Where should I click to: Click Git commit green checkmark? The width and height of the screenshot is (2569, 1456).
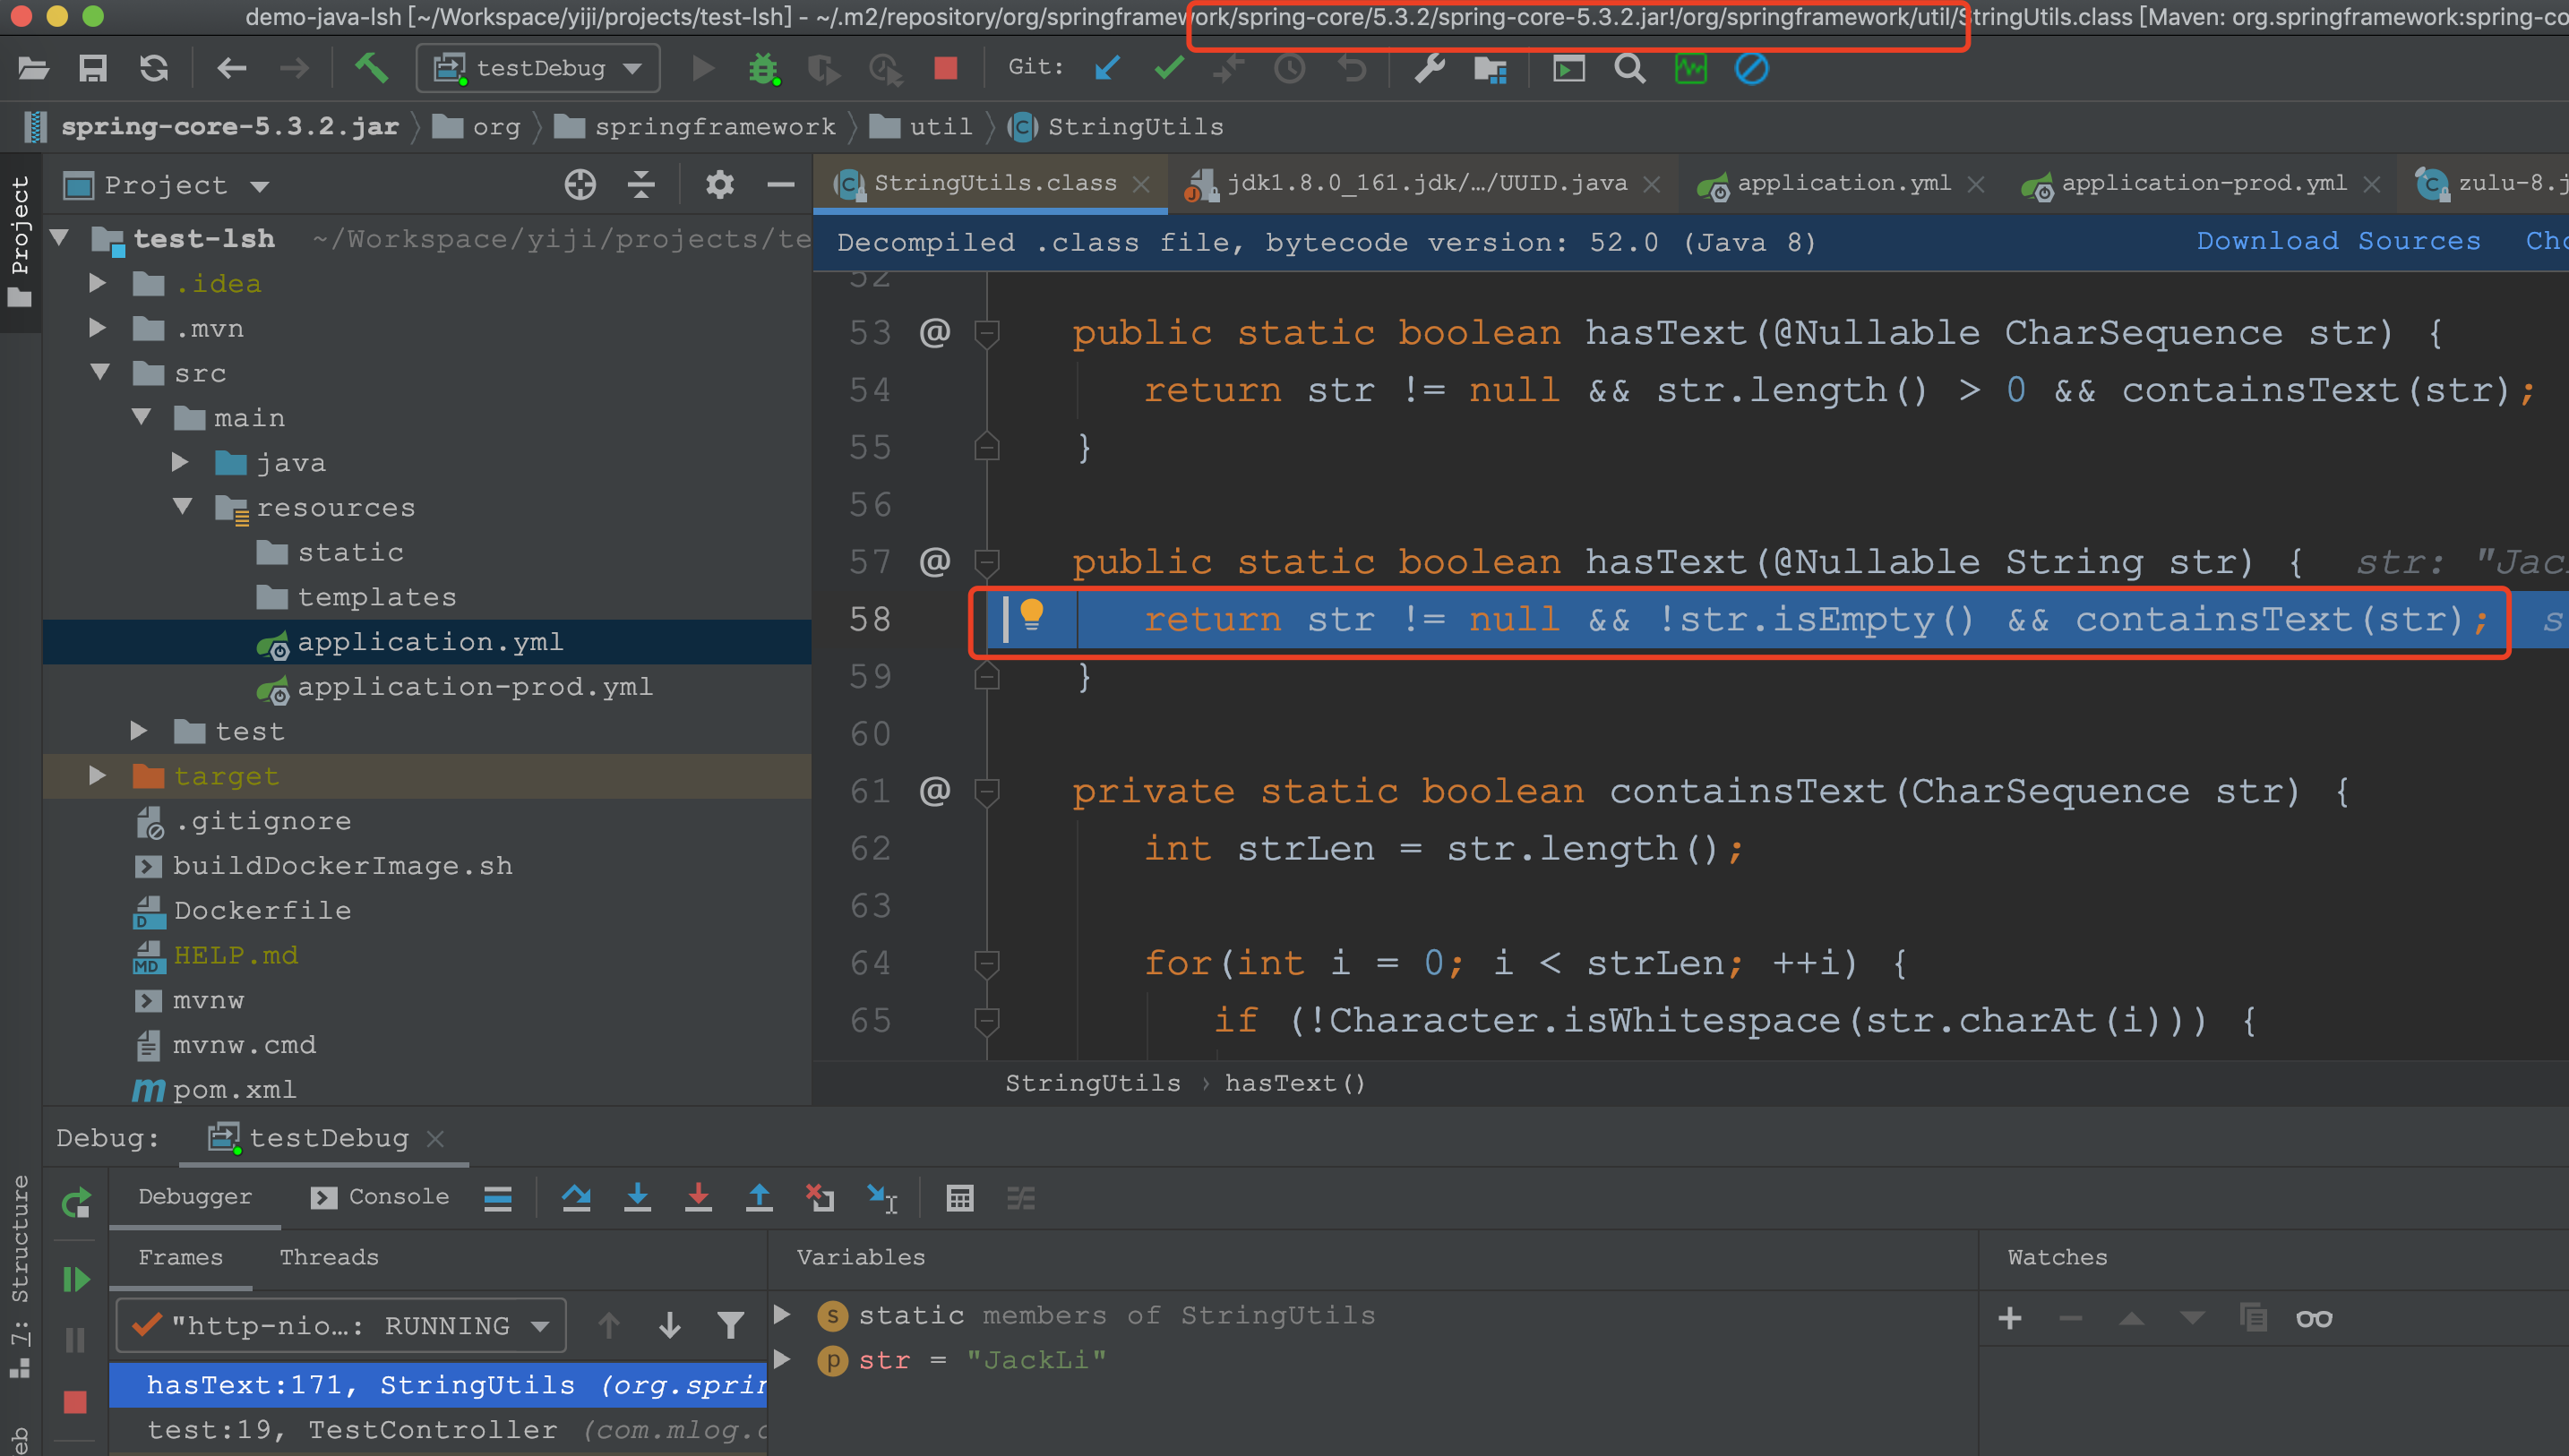click(1168, 68)
